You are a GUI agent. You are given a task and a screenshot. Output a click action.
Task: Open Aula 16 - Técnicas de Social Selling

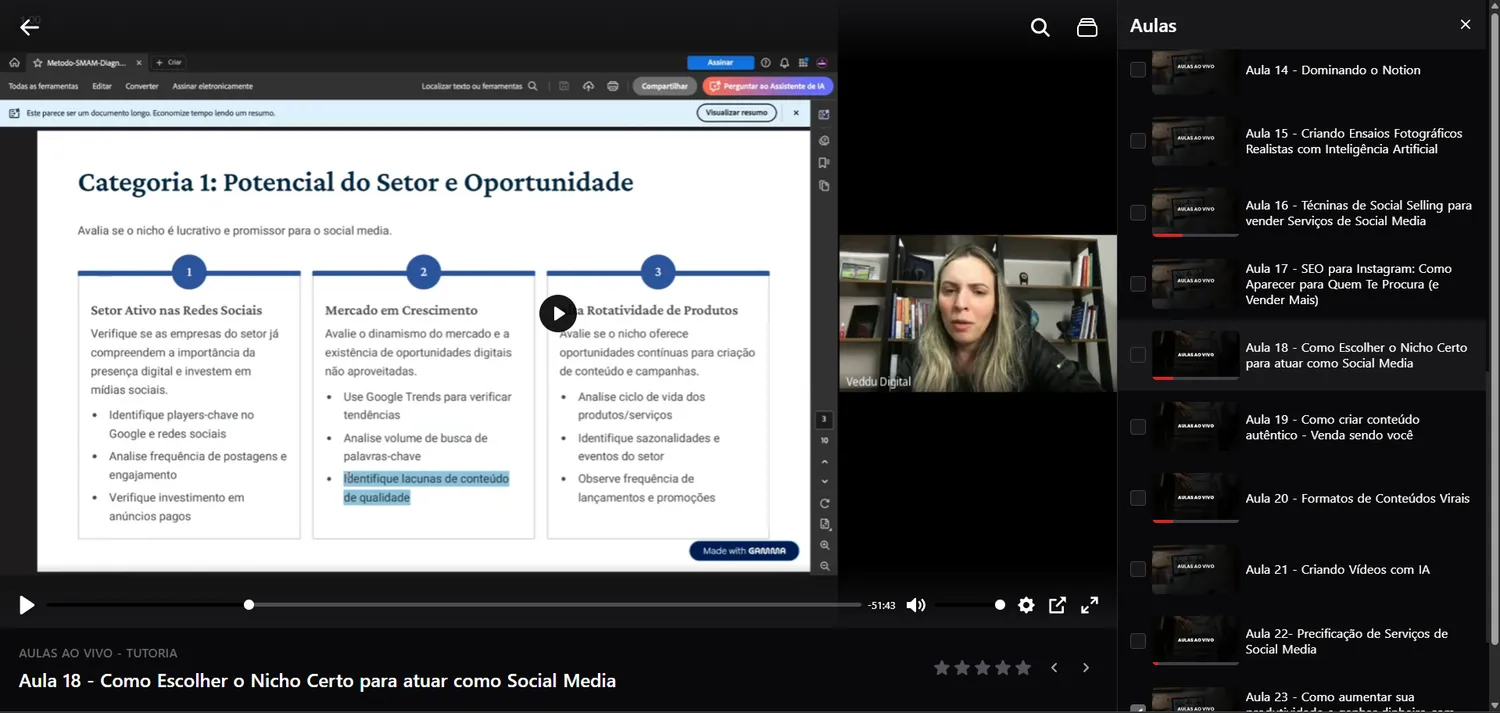[x=1359, y=213]
